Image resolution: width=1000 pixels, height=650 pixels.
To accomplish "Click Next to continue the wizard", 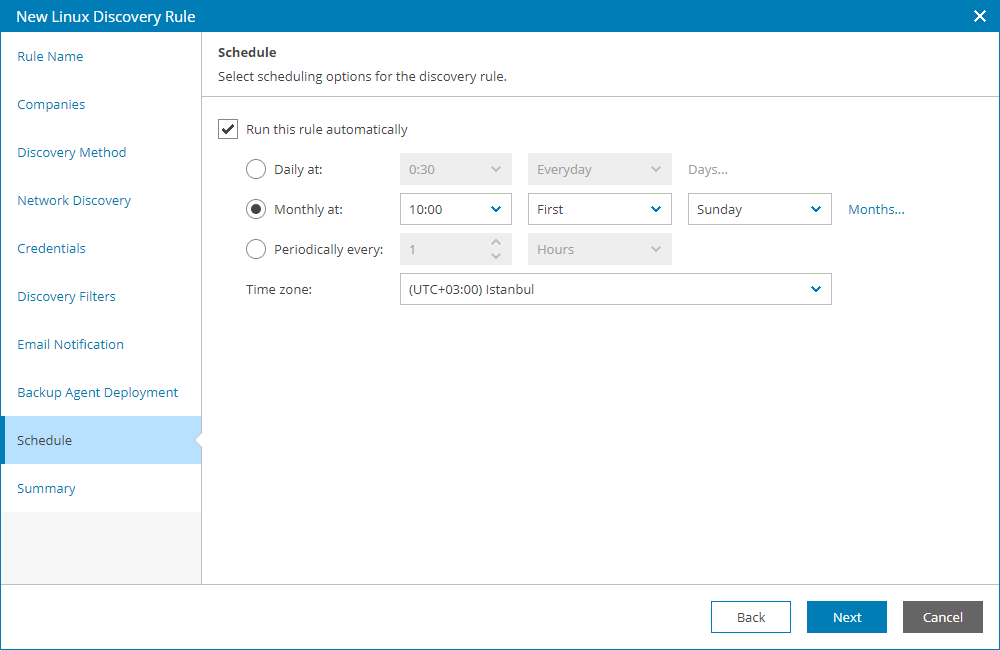I will pos(846,617).
